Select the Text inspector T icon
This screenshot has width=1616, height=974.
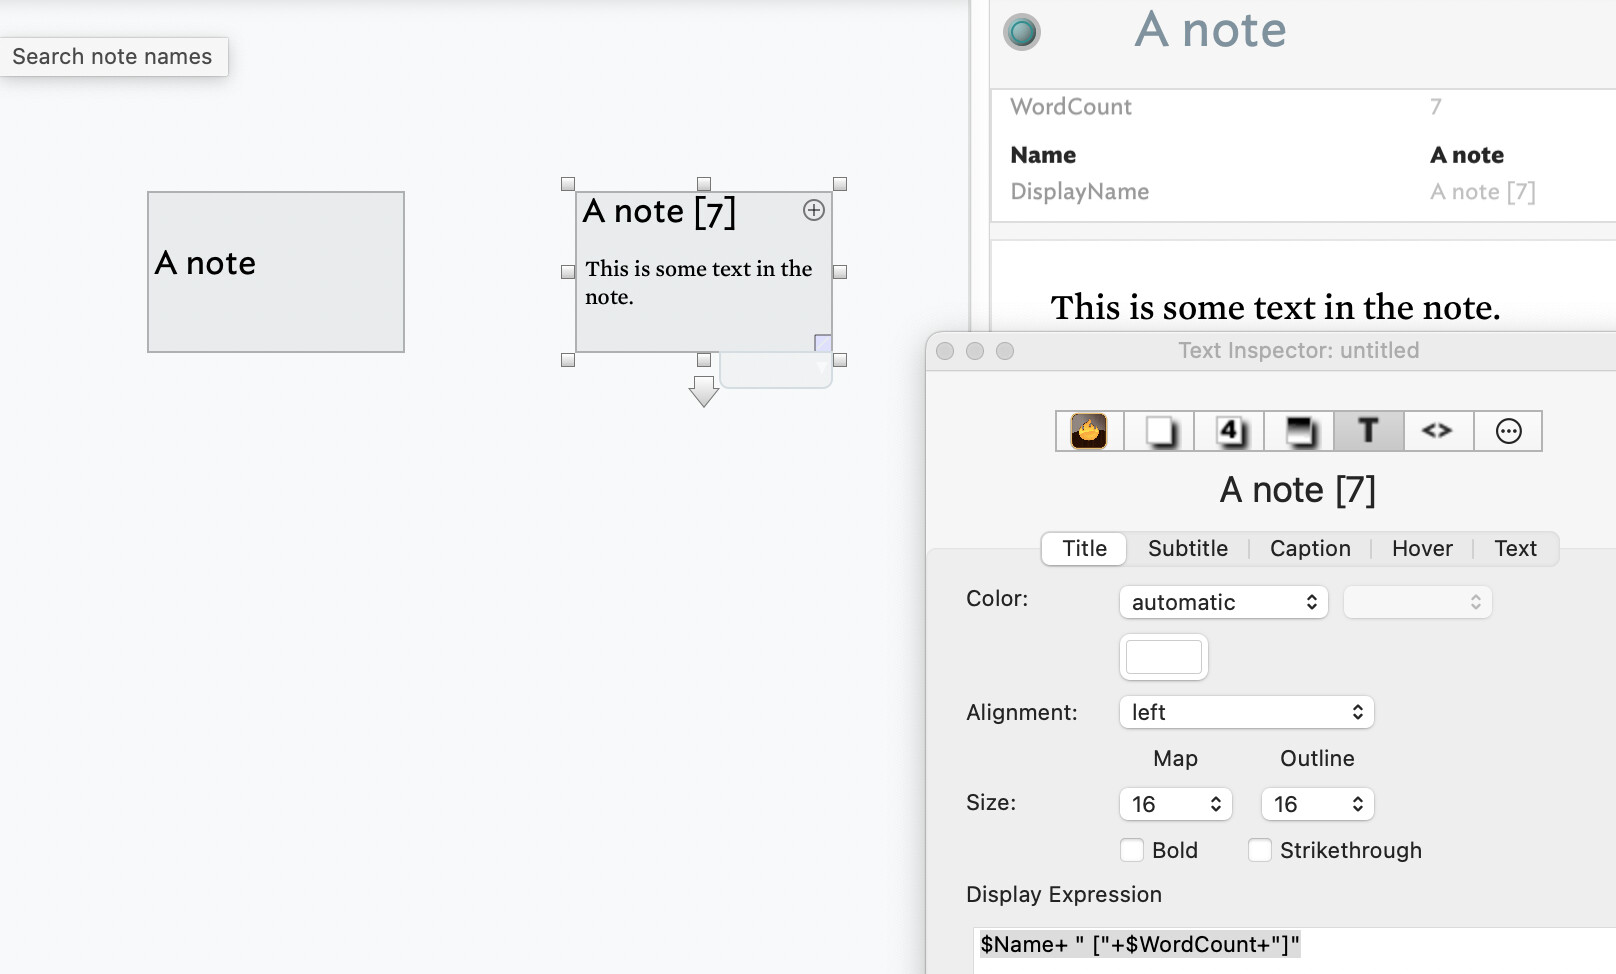pyautogui.click(x=1368, y=431)
